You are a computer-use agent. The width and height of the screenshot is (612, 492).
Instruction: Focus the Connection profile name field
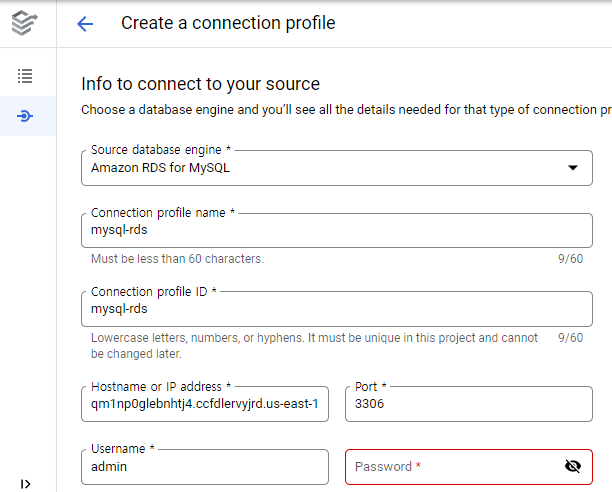pos(337,230)
